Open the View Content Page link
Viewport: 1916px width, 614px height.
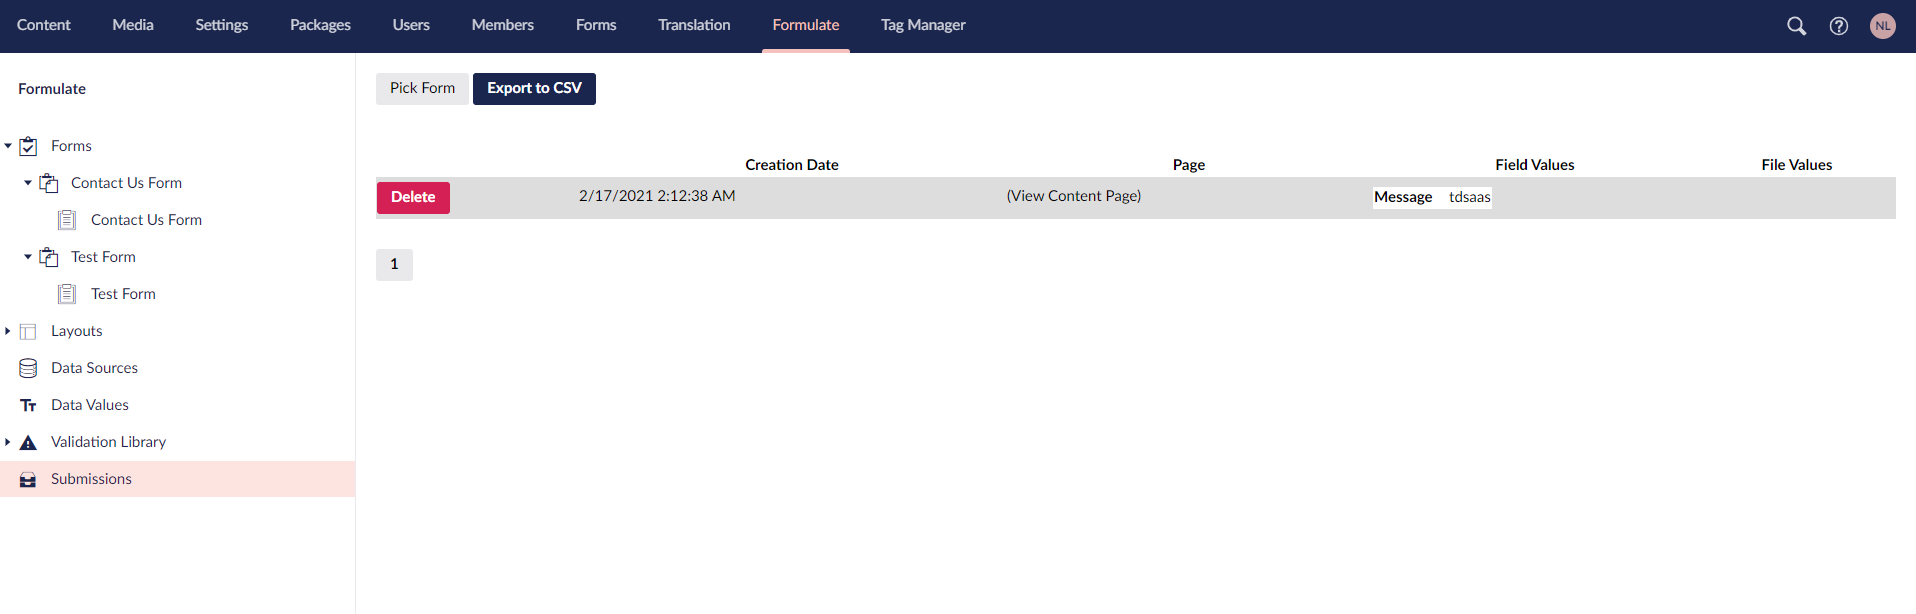click(x=1073, y=196)
